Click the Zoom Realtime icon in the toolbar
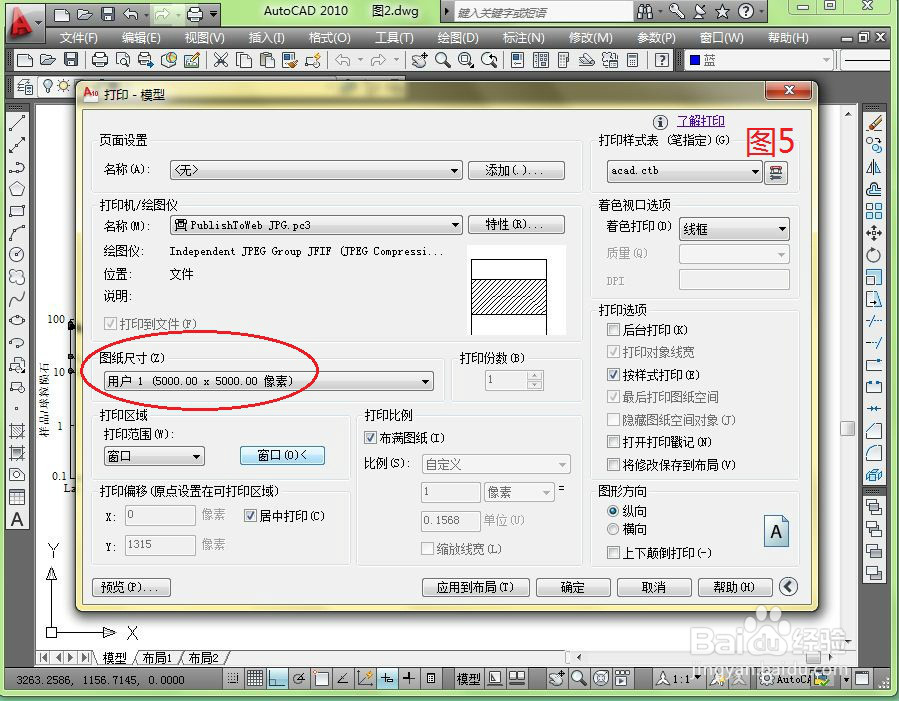899x701 pixels. pyautogui.click(x=442, y=61)
